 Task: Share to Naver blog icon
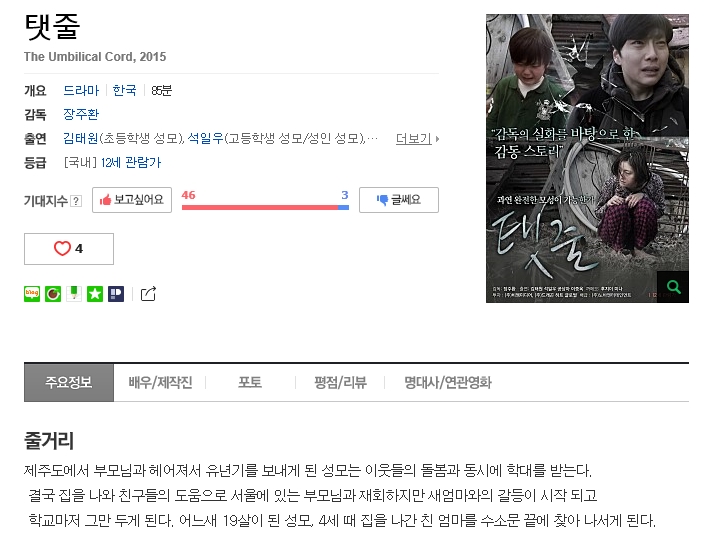pyautogui.click(x=32, y=294)
